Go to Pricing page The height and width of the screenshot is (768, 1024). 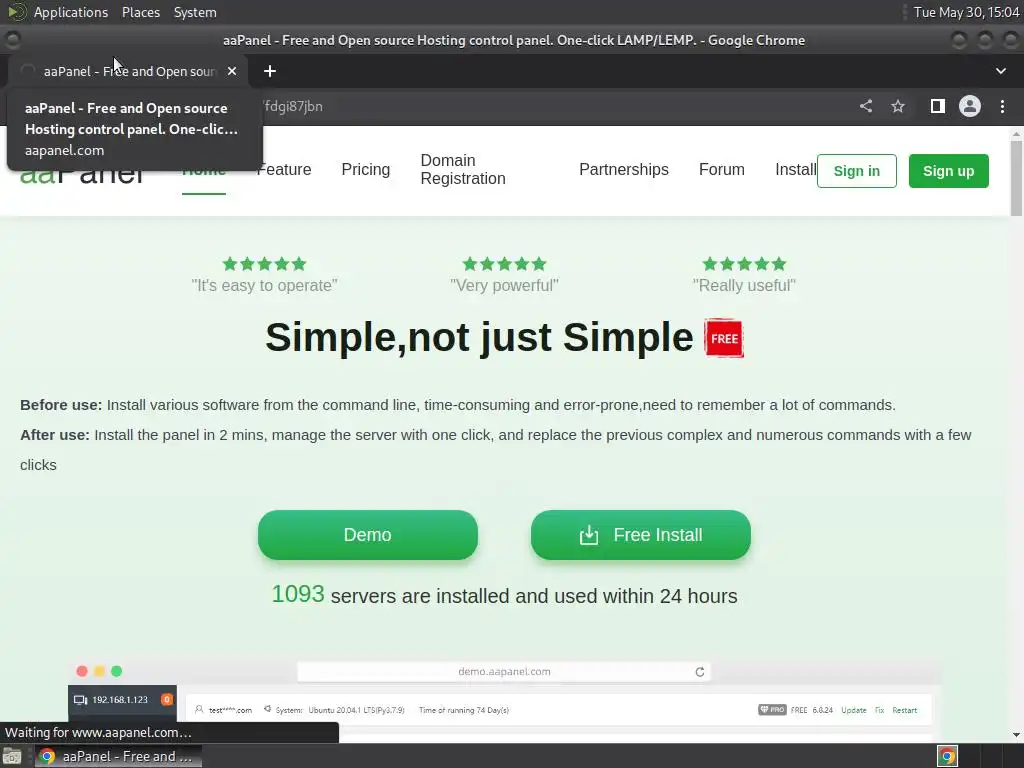click(366, 169)
